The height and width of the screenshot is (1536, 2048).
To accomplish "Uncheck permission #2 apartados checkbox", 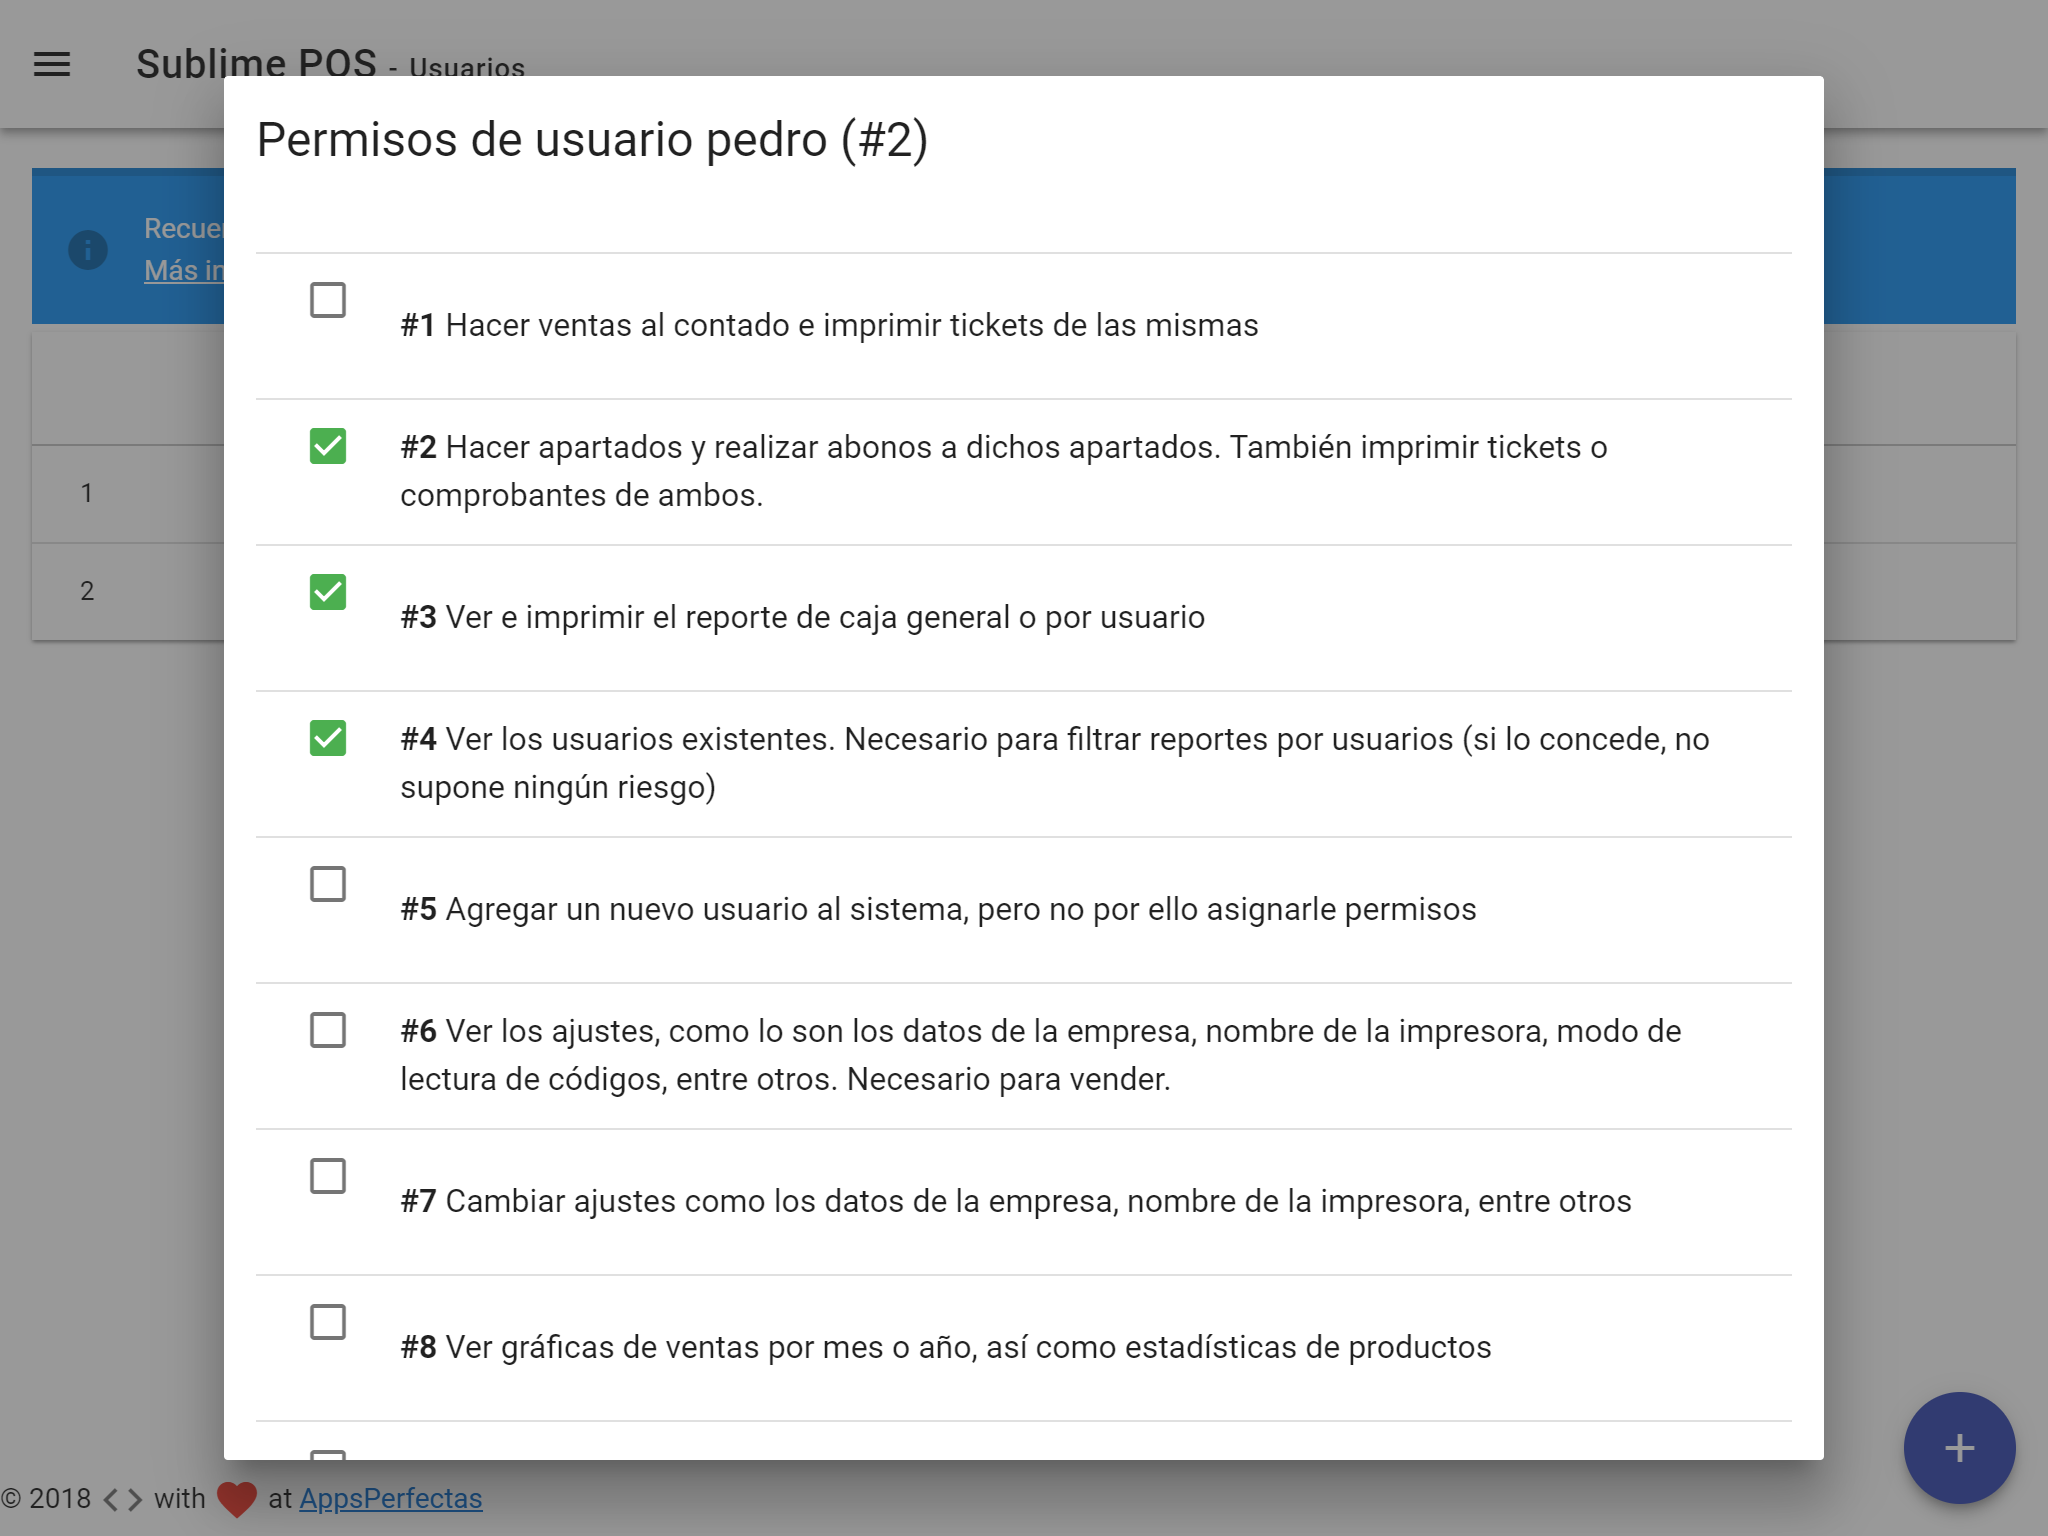I will [x=328, y=446].
